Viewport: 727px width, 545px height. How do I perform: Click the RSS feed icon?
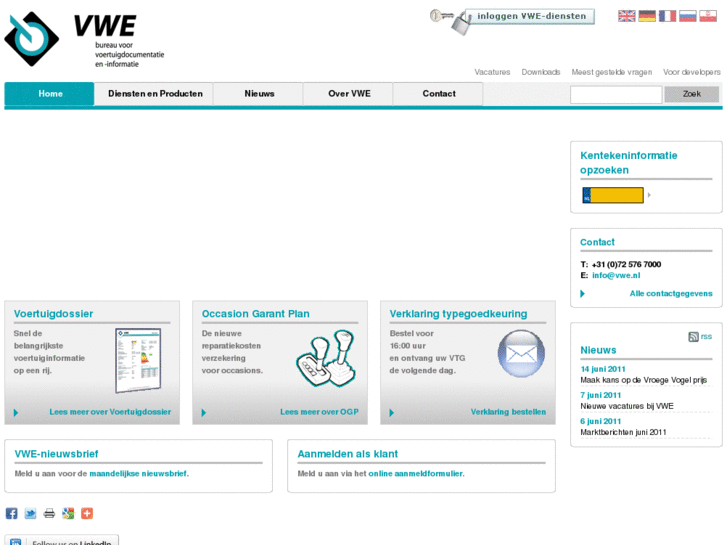(693, 337)
